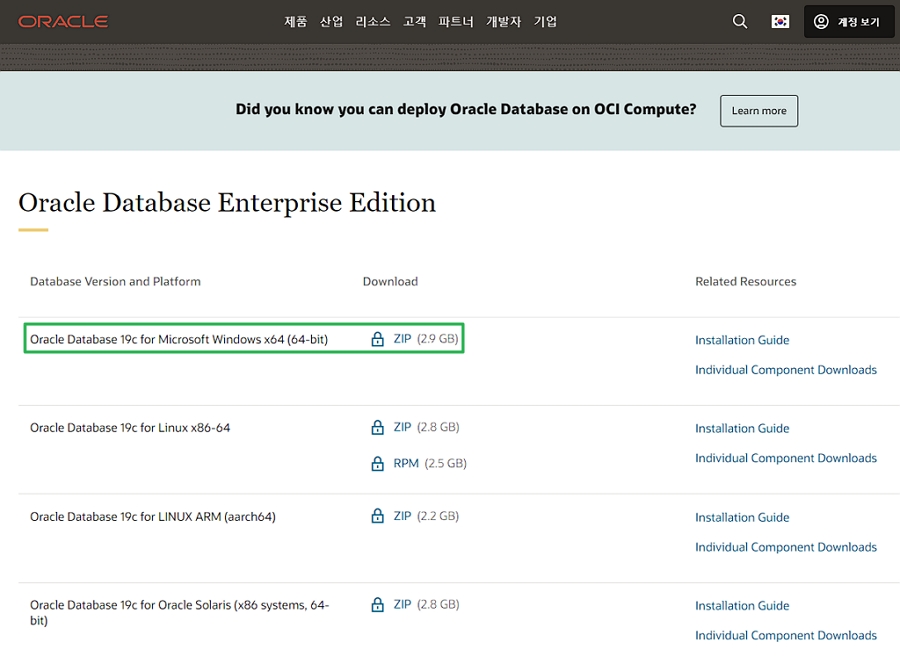Click the lock icon beside the RPM download
The image size is (900, 664).
point(377,463)
